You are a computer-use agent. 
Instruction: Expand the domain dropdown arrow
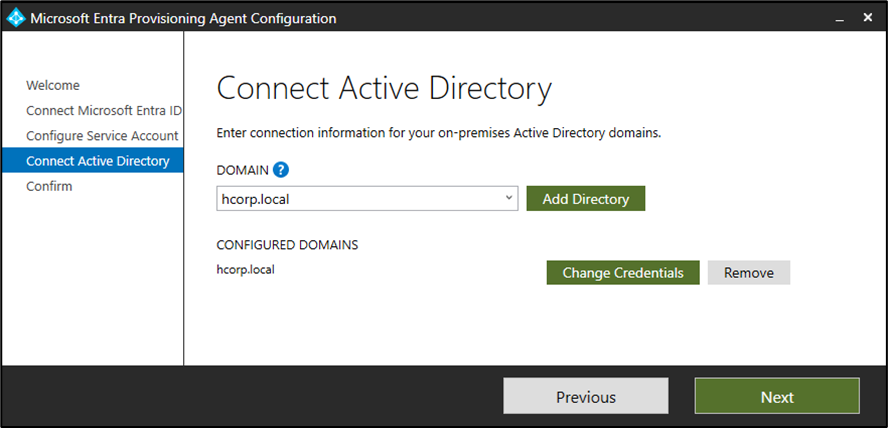(509, 198)
